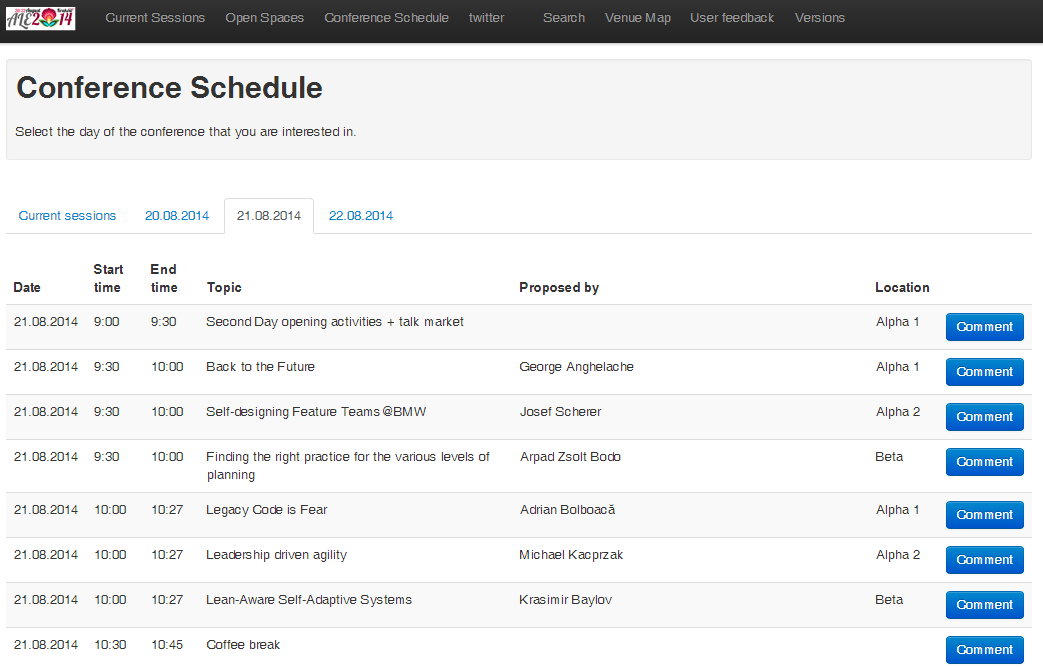
Task: Comment on Leadership driven agility session
Action: pyautogui.click(x=984, y=560)
